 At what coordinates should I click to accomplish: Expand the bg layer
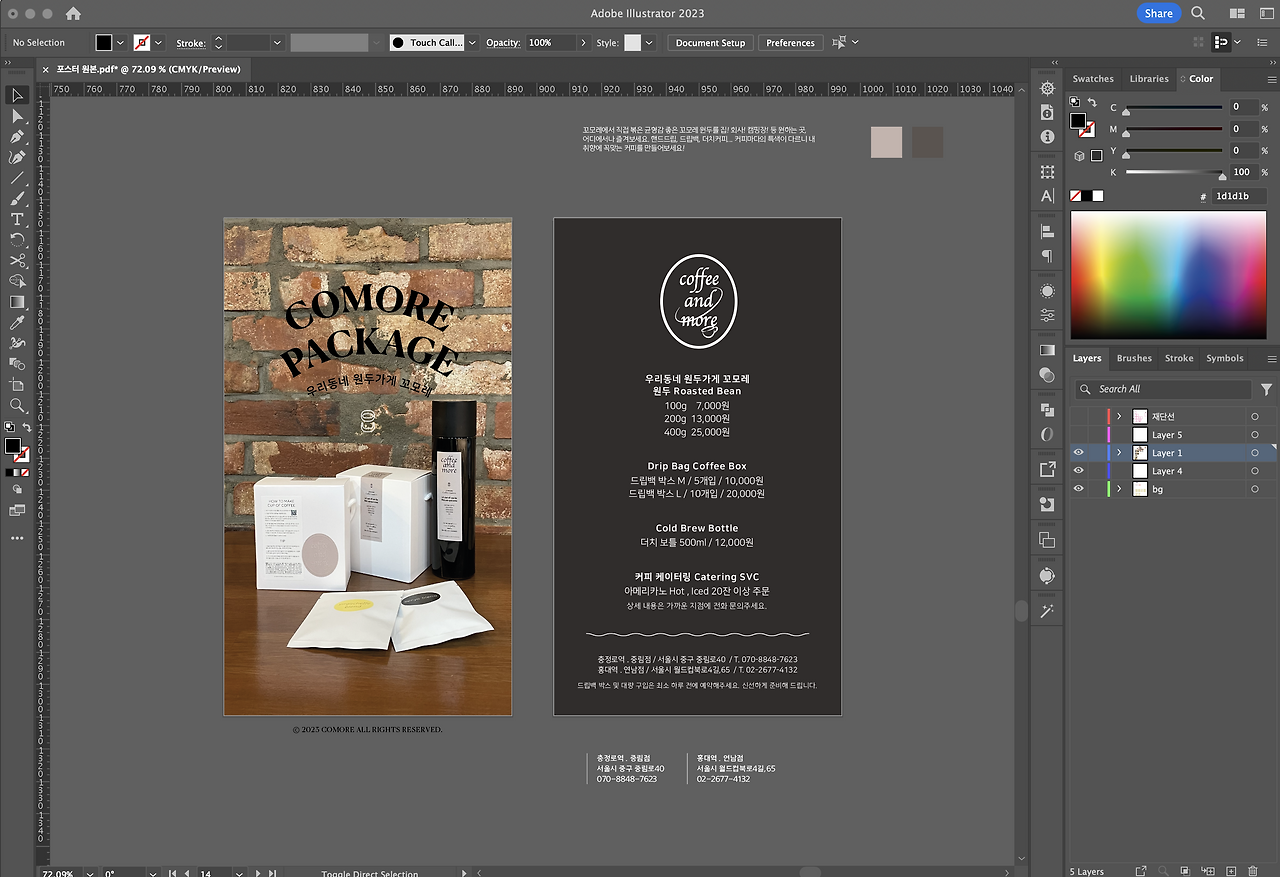[1119, 489]
